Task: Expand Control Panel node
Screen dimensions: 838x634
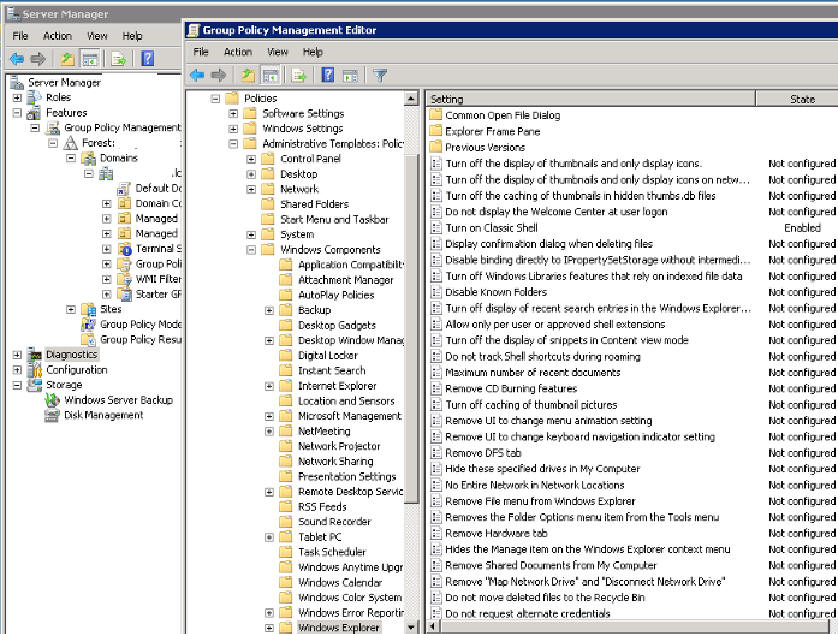Action: click(251, 159)
